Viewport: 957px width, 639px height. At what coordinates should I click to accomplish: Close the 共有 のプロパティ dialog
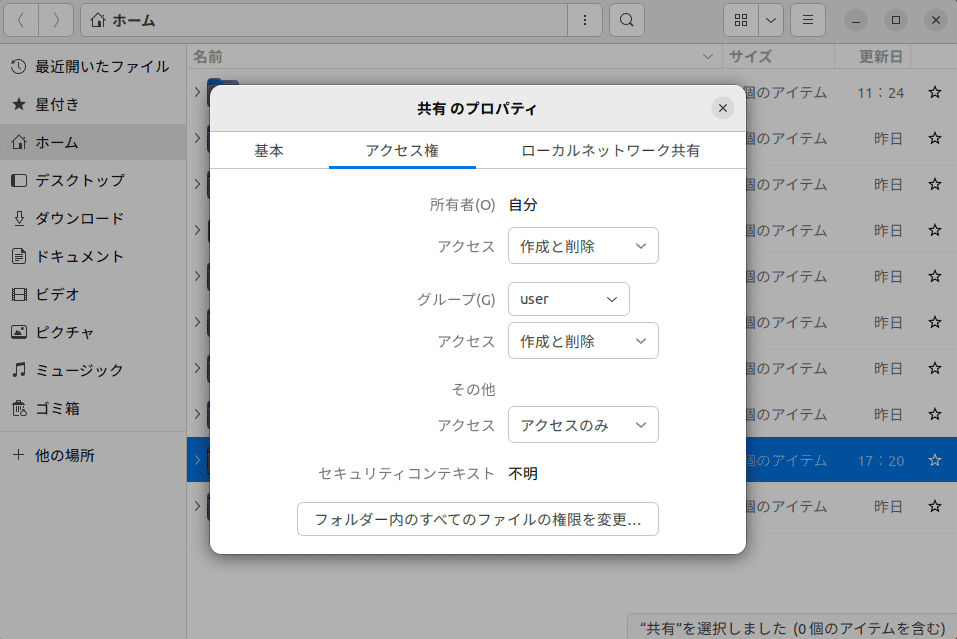pyautogui.click(x=723, y=108)
